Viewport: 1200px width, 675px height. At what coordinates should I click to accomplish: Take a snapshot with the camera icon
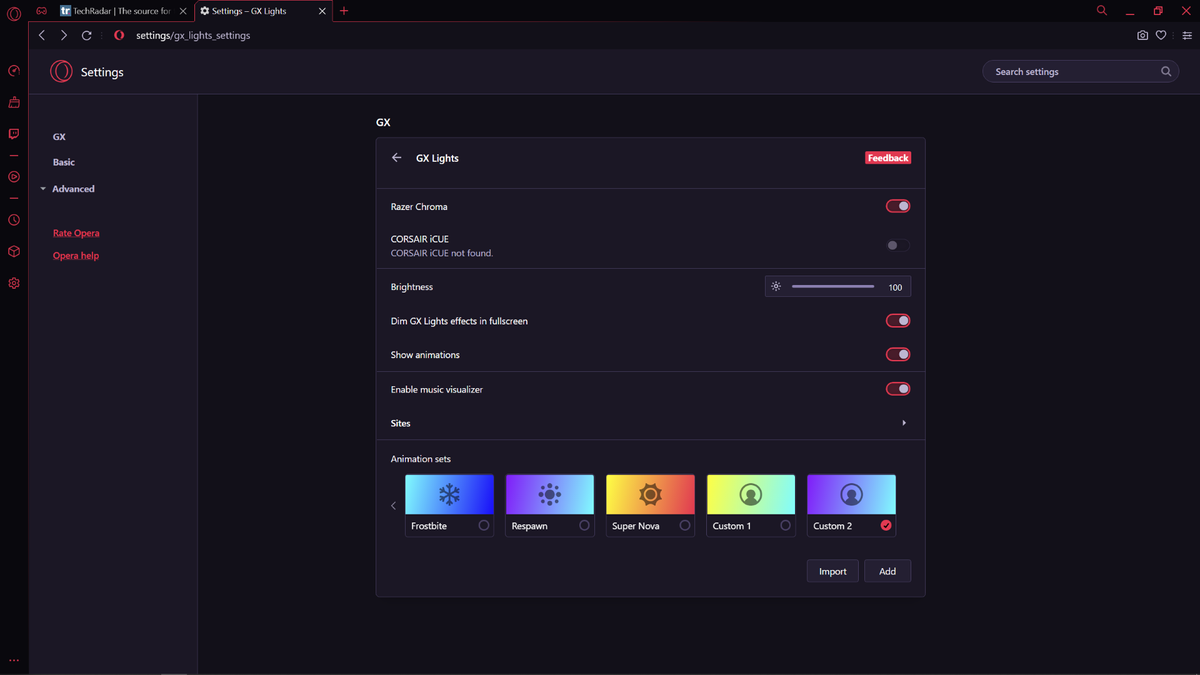(x=1142, y=34)
